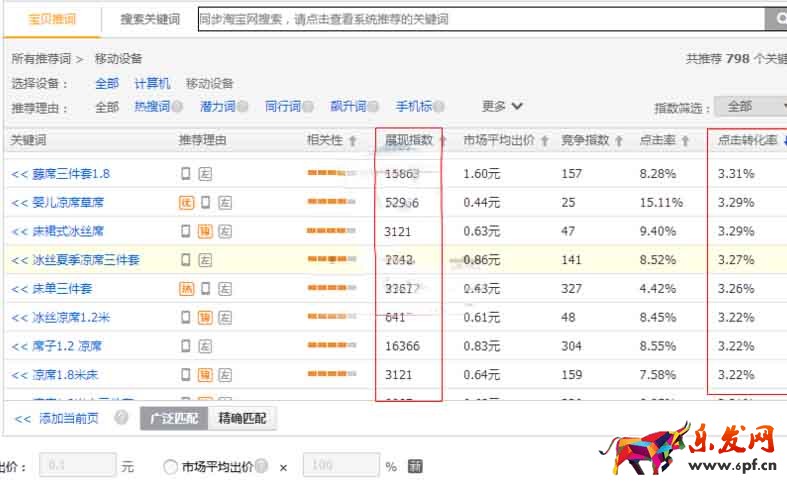Switch to 搜索关键词 tab
Screen dimensions: 787x486
(149, 19)
